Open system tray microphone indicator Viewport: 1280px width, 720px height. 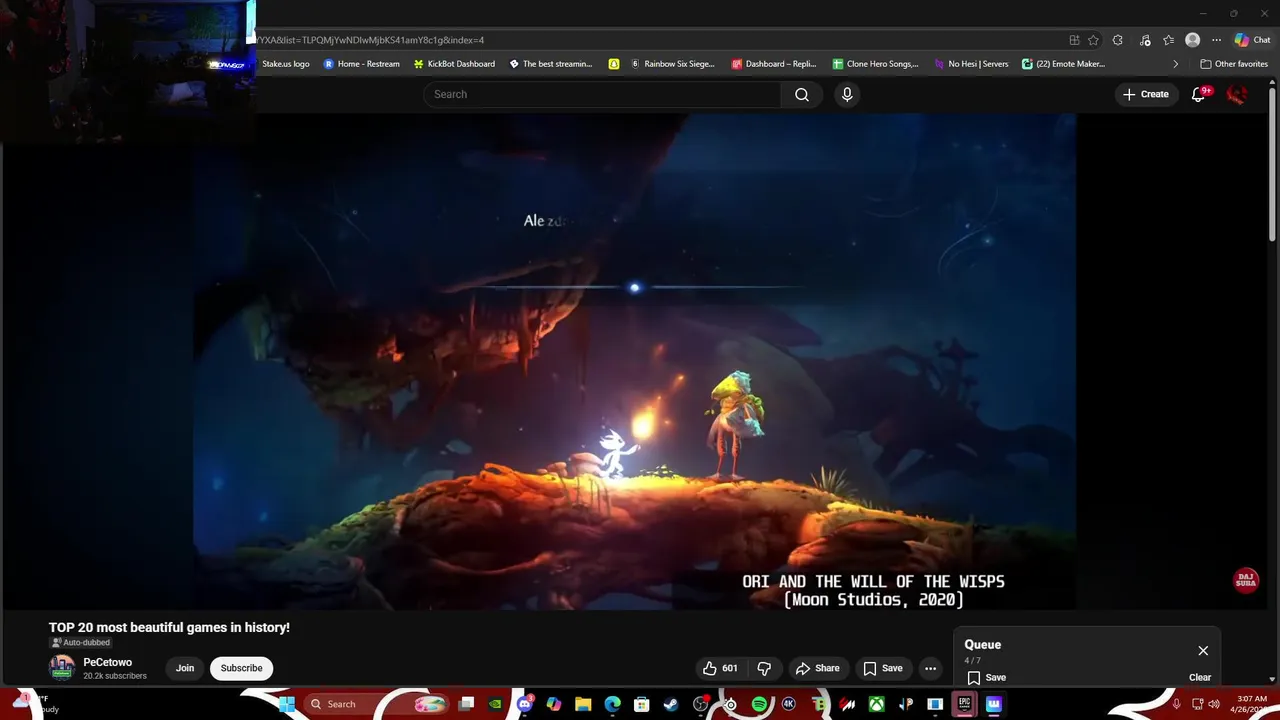(x=1177, y=704)
